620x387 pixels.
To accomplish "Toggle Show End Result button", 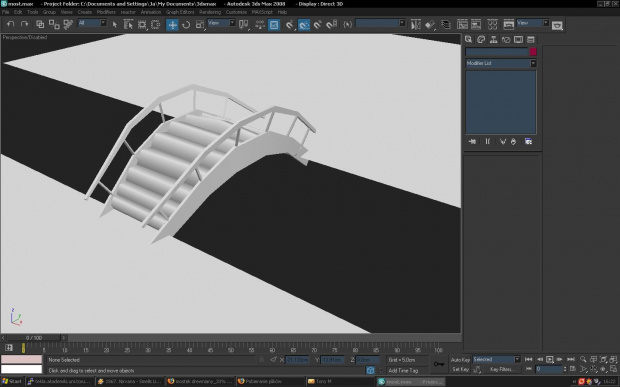I will pyautogui.click(x=488, y=142).
